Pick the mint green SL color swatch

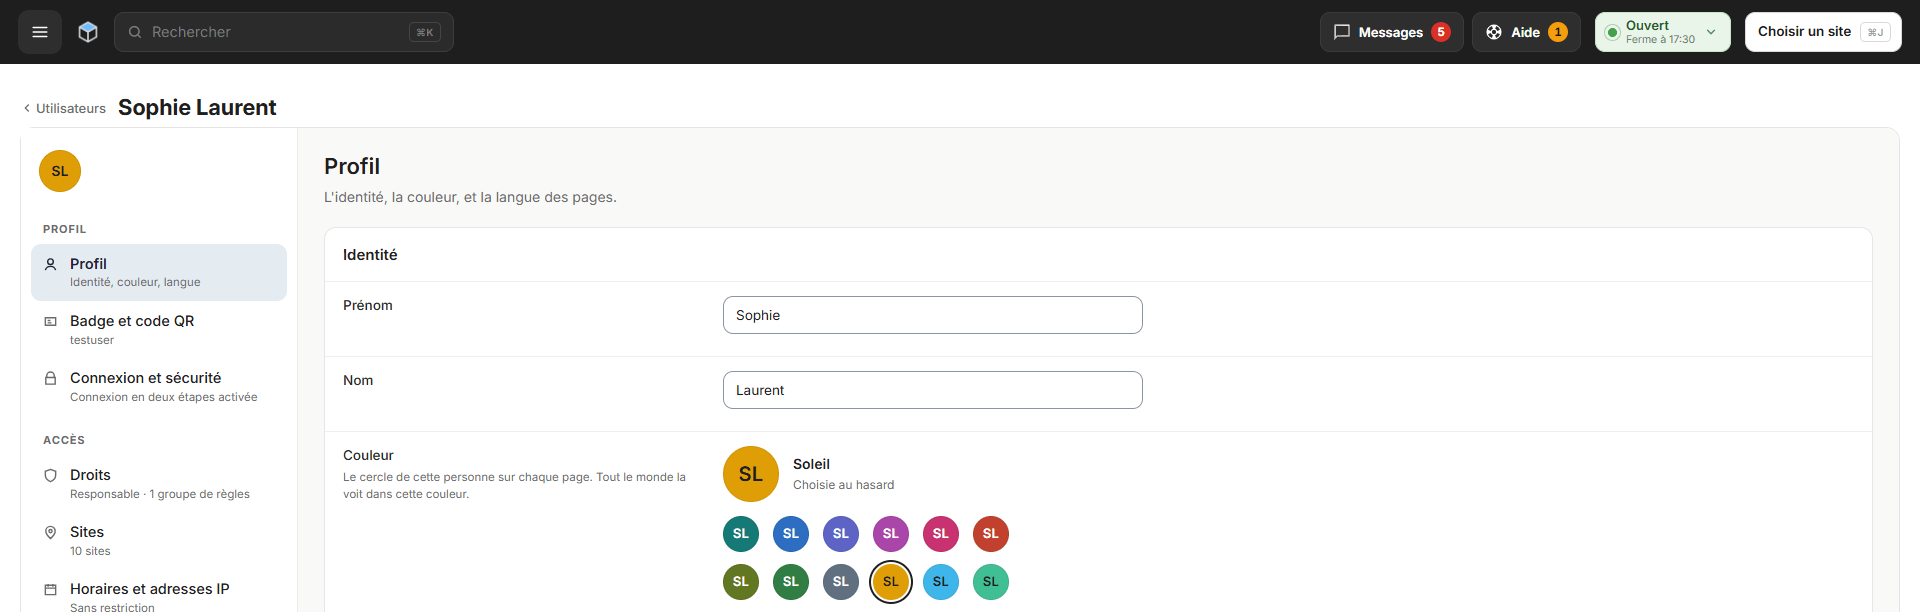pos(991,582)
